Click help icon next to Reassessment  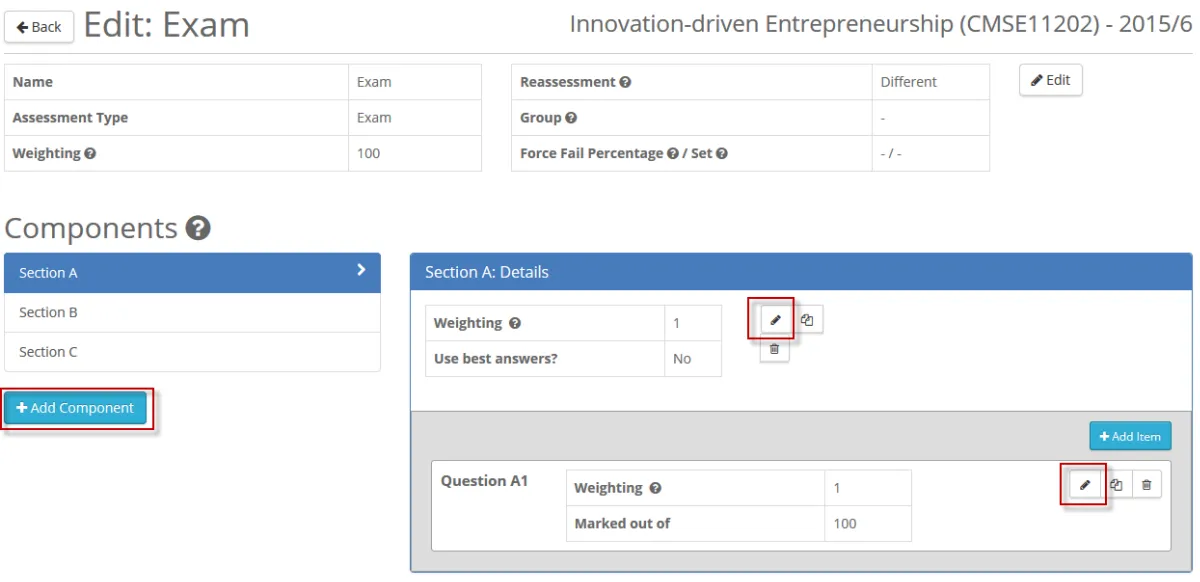(x=625, y=82)
